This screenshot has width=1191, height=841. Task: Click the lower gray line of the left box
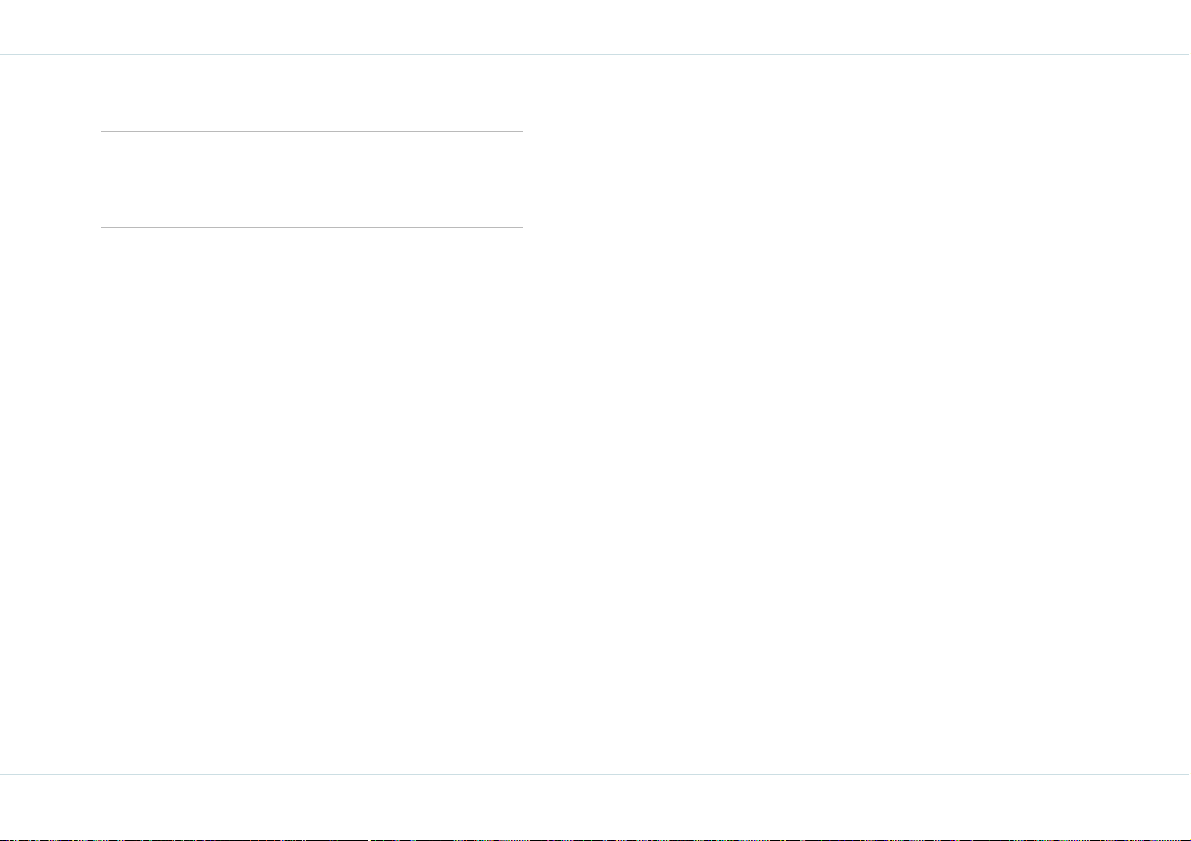(312, 227)
